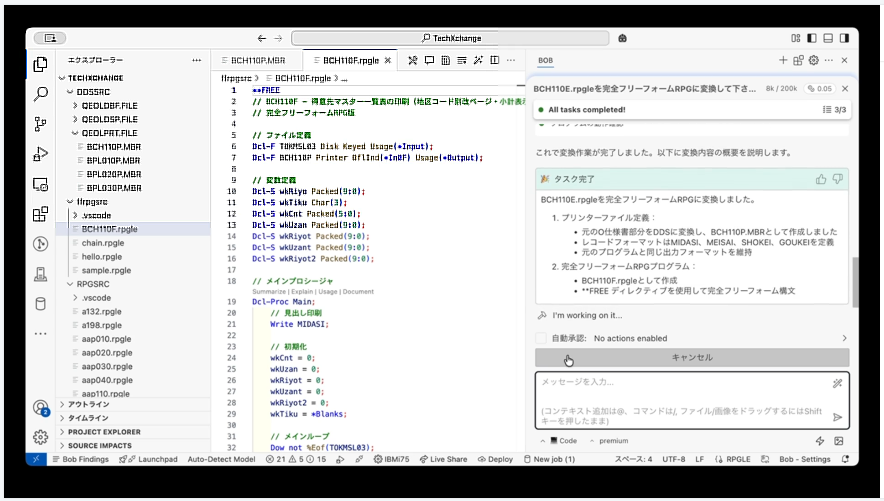Viewport: 884px width, 501px height.
Task: Click the lightning bolt icon below input
Action: 820,441
